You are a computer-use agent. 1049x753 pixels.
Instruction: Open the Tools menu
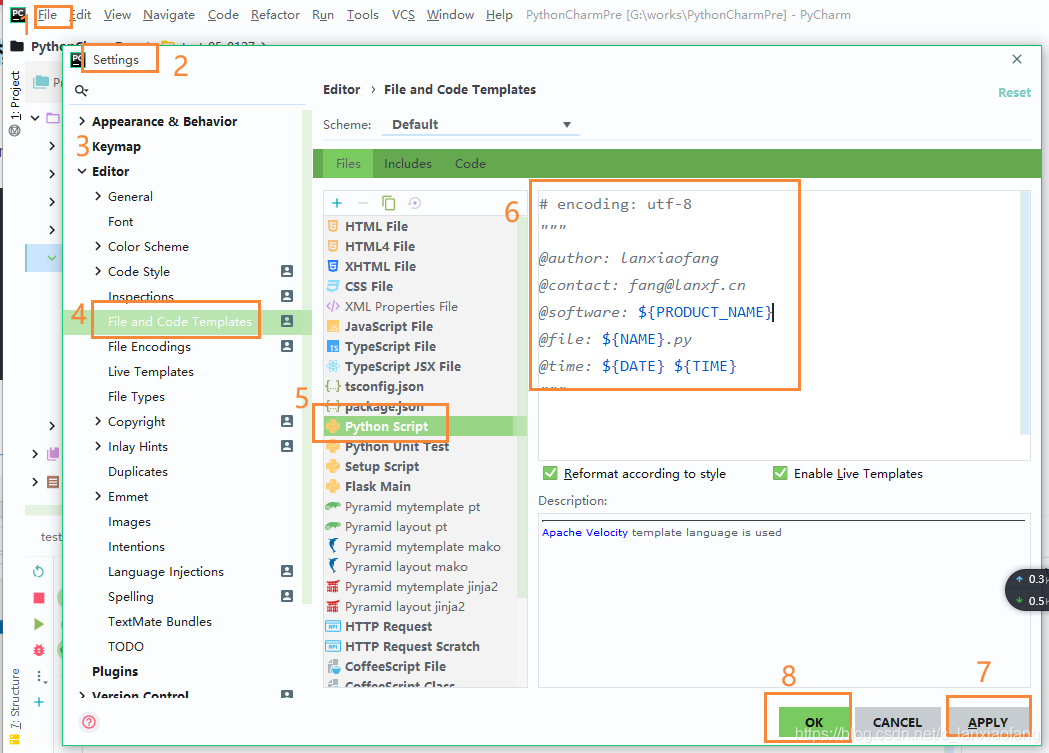[363, 15]
